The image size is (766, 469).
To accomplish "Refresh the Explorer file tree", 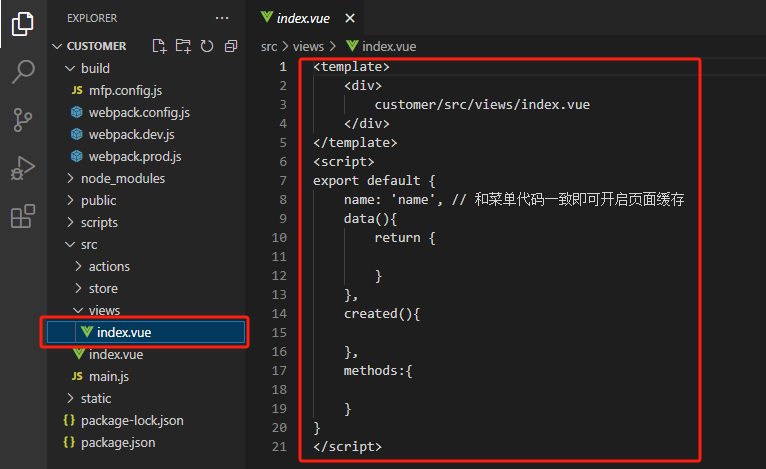I will (x=207, y=46).
